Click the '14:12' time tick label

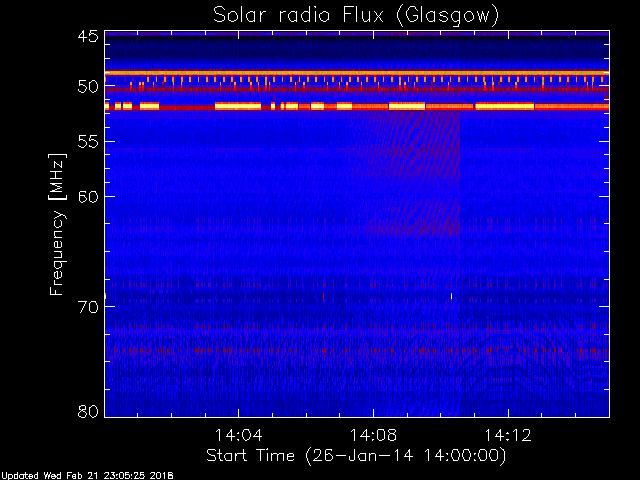coord(508,435)
